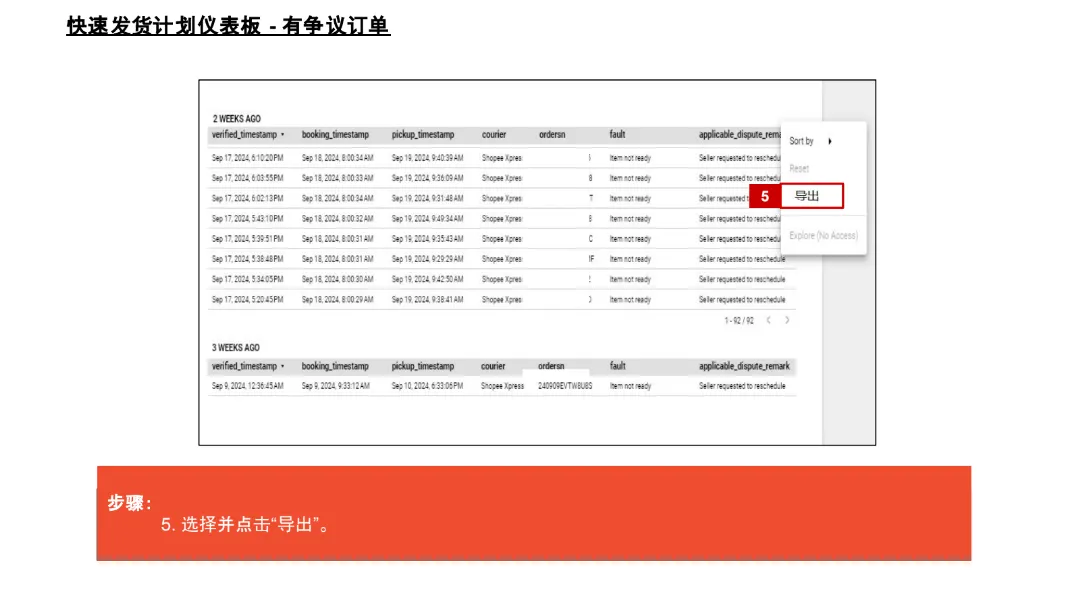Click booking_timestamp header in 3 WEEKS AGO table

pos(335,366)
